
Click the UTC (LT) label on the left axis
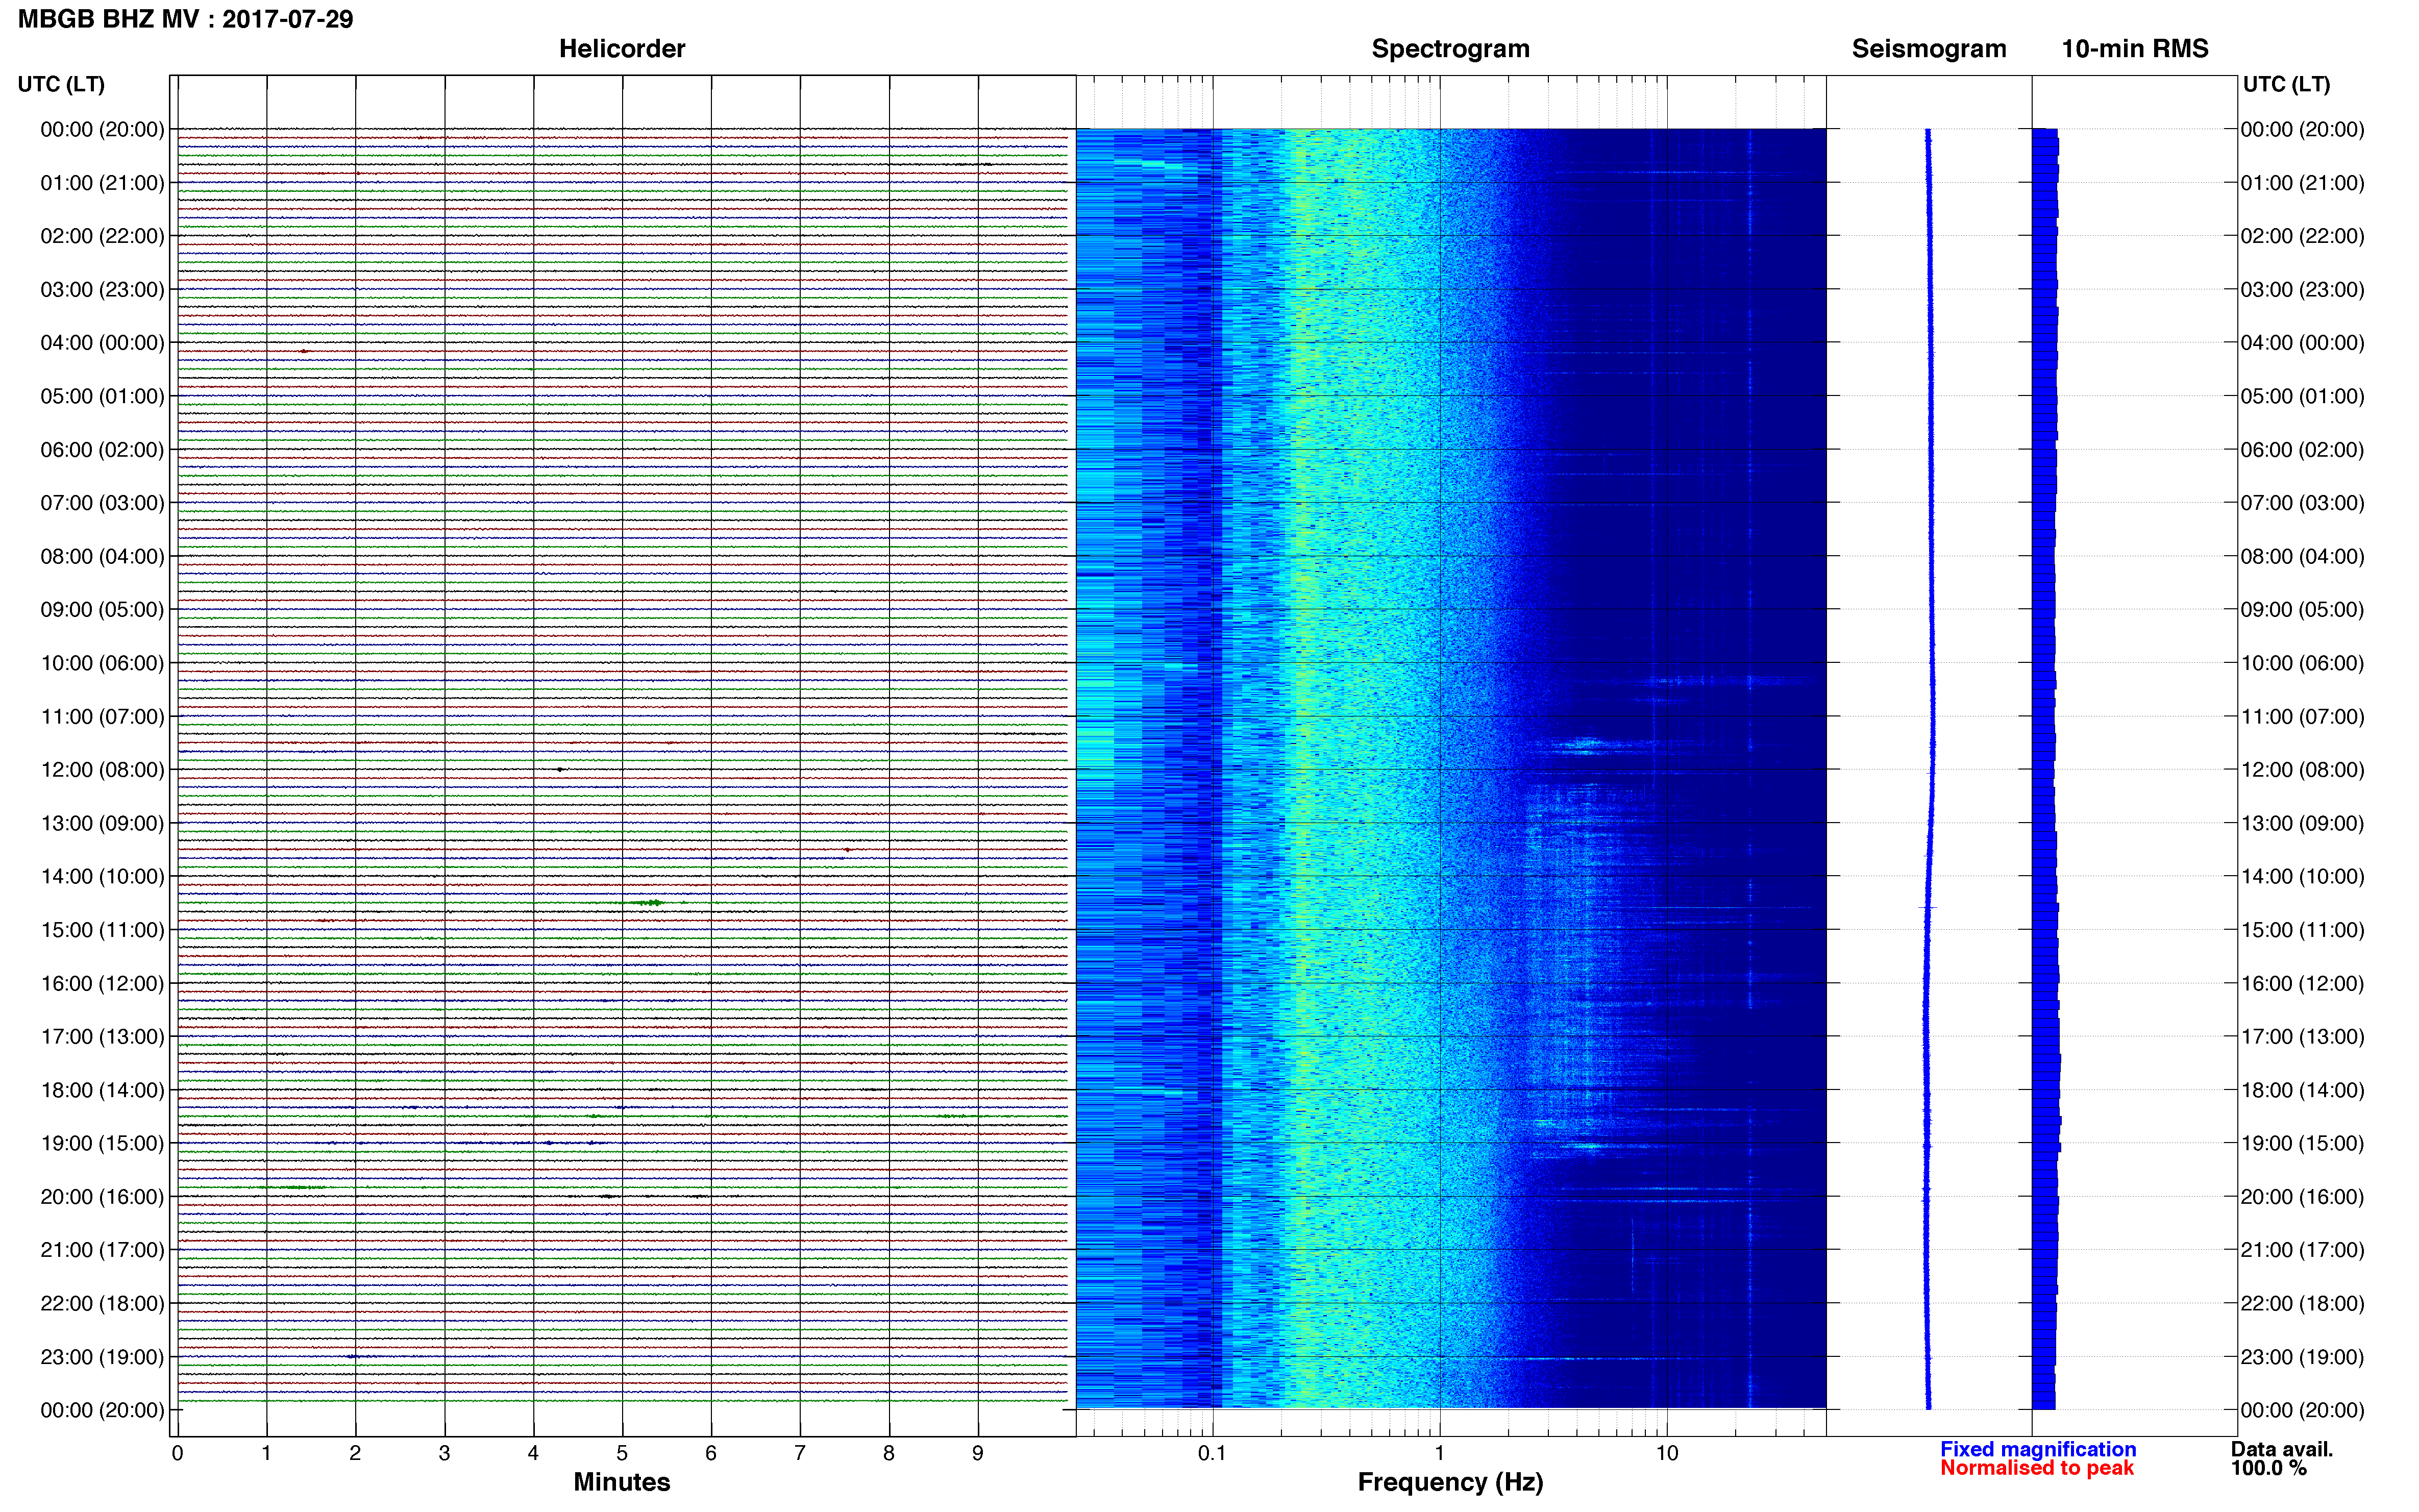tap(61, 84)
